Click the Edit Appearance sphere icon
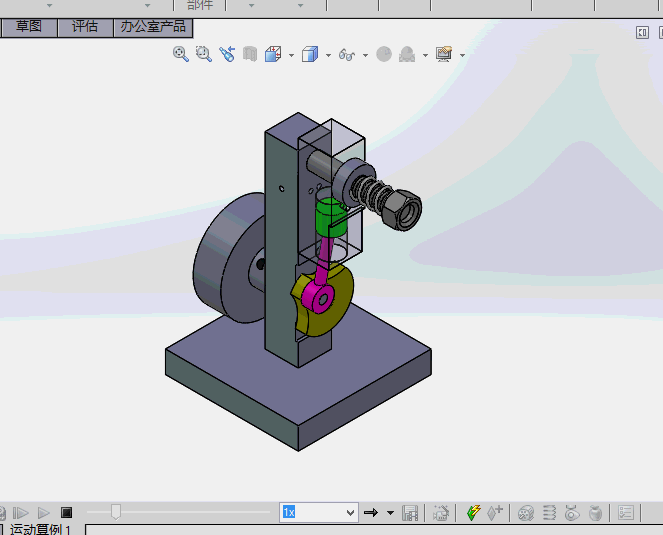663x535 pixels. (x=384, y=54)
